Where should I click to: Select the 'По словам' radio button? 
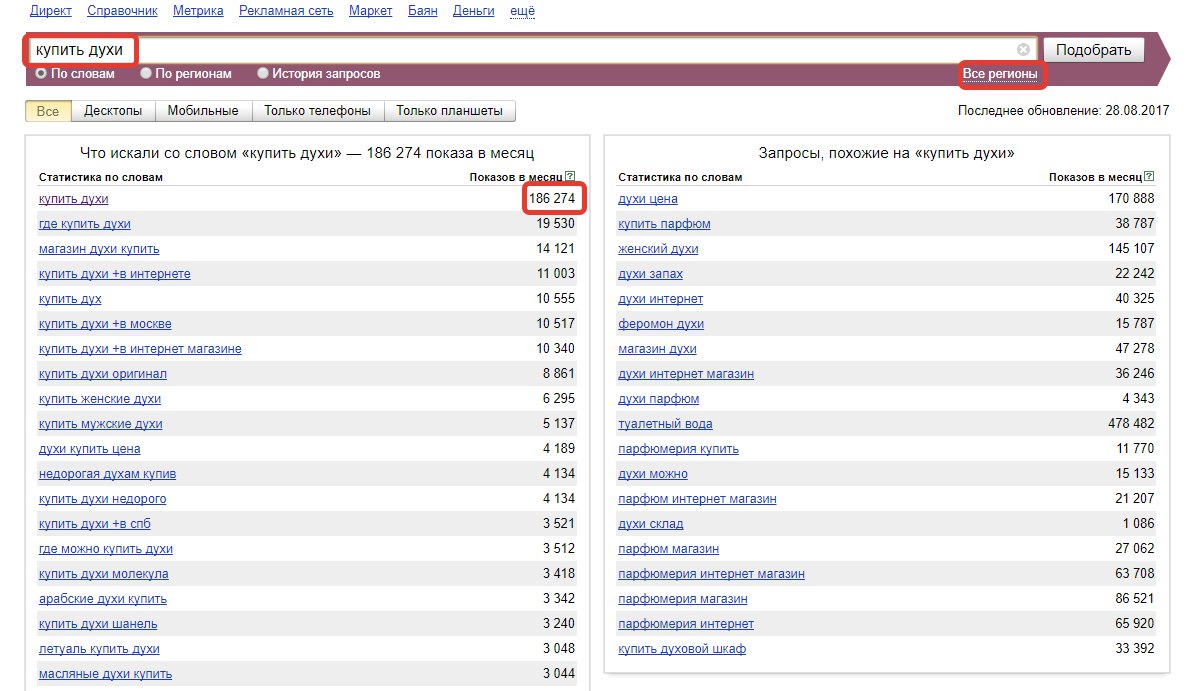(x=41, y=74)
